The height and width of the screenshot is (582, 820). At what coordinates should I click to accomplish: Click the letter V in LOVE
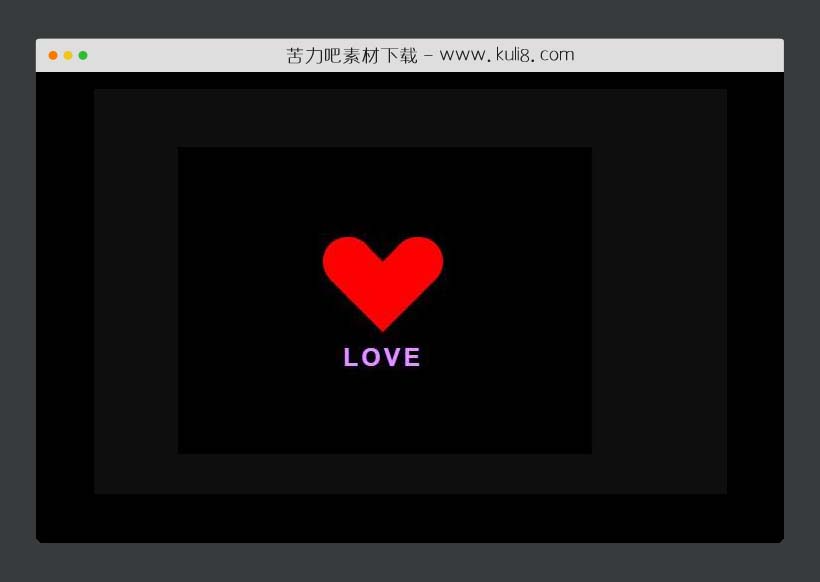[391, 357]
